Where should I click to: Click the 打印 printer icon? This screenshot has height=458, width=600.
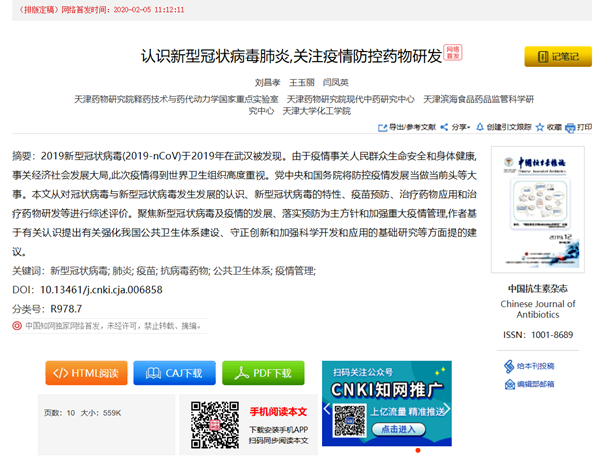(569, 128)
